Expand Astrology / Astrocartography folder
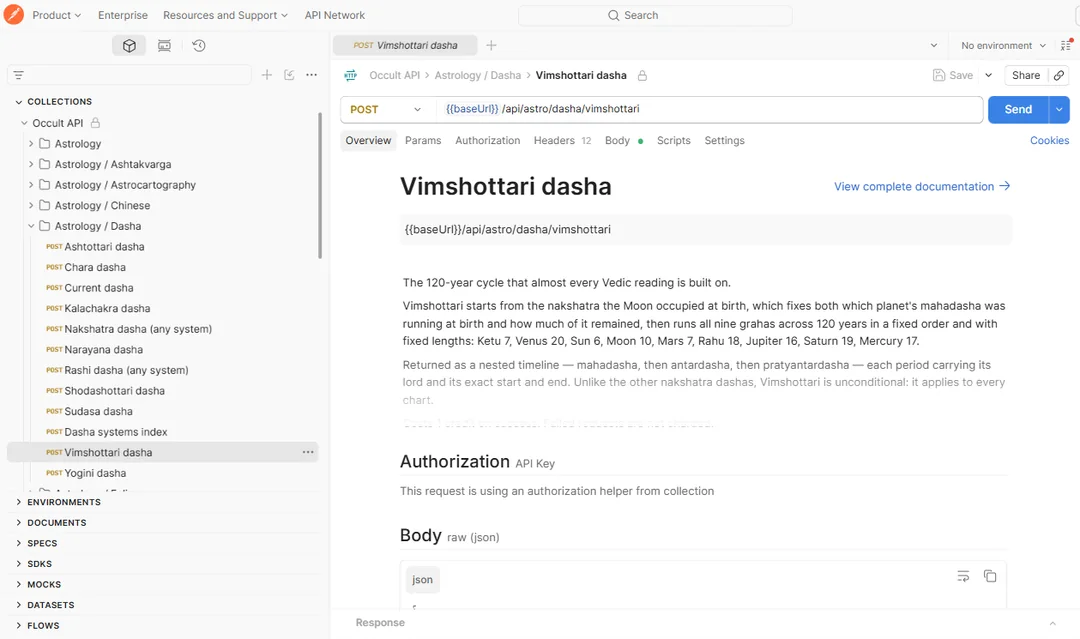1080x639 pixels. click(x=31, y=185)
